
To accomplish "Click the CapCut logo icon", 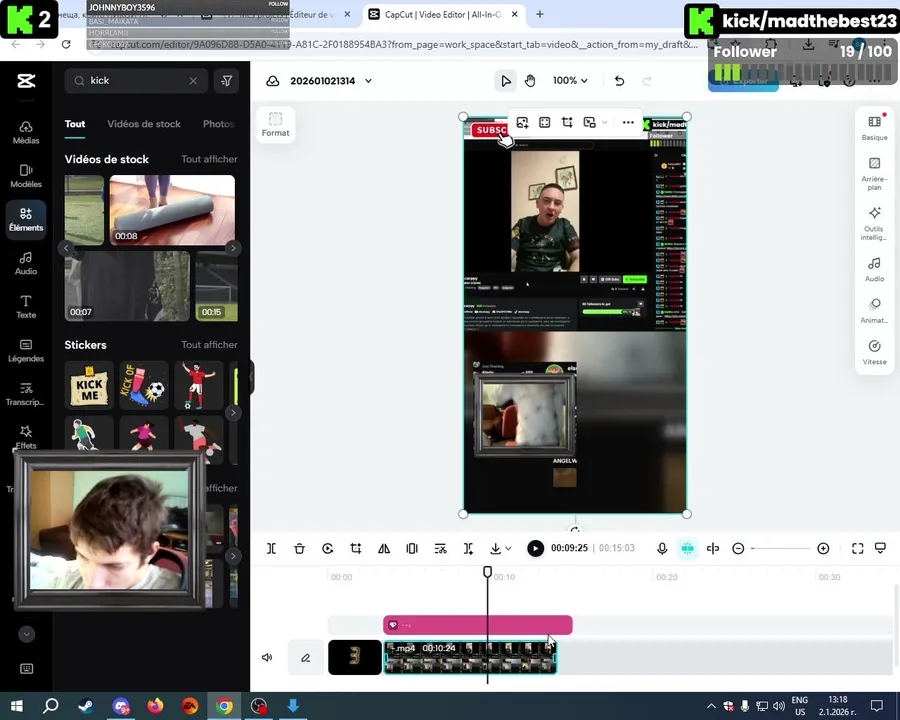I will click(26, 81).
